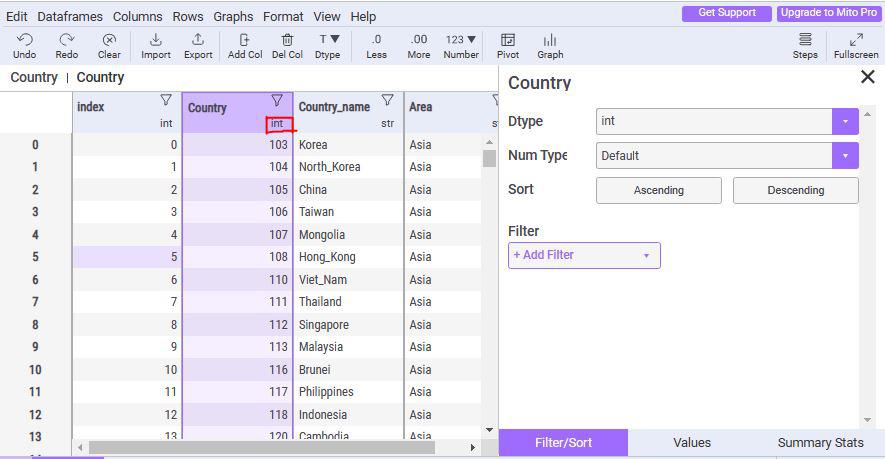Open the Dataframes menu
885x459 pixels.
pos(70,16)
